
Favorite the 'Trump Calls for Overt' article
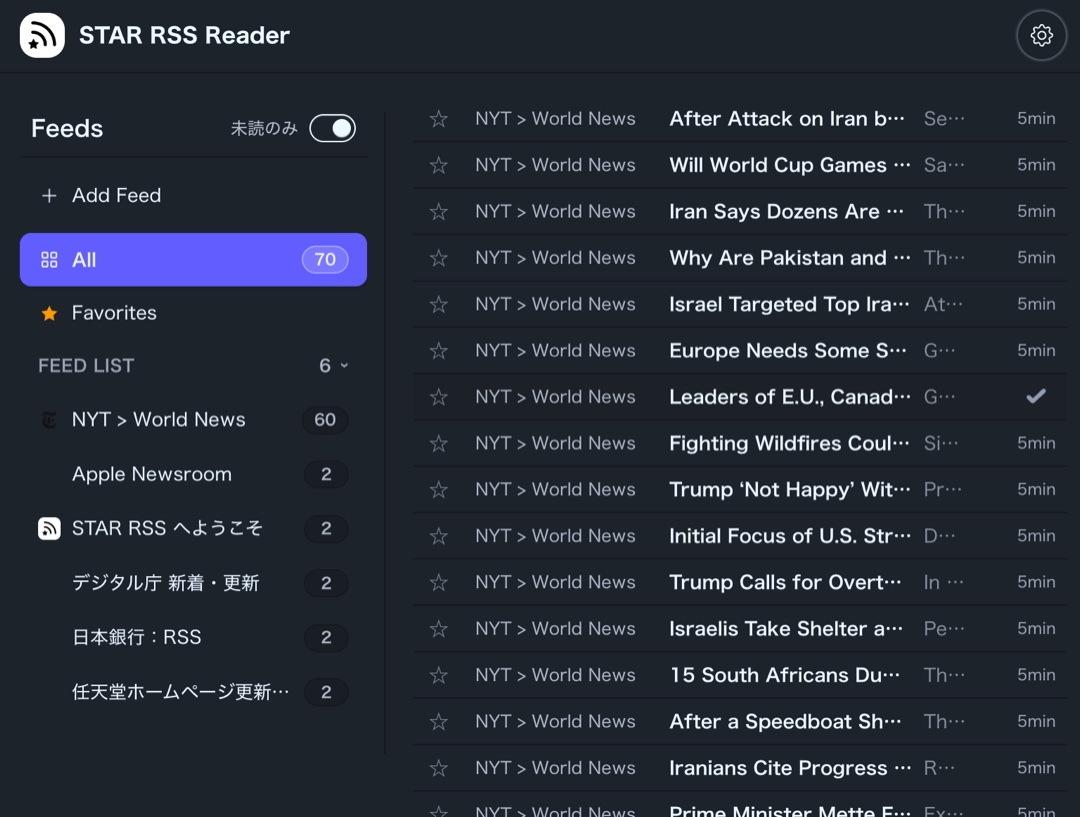tap(438, 582)
